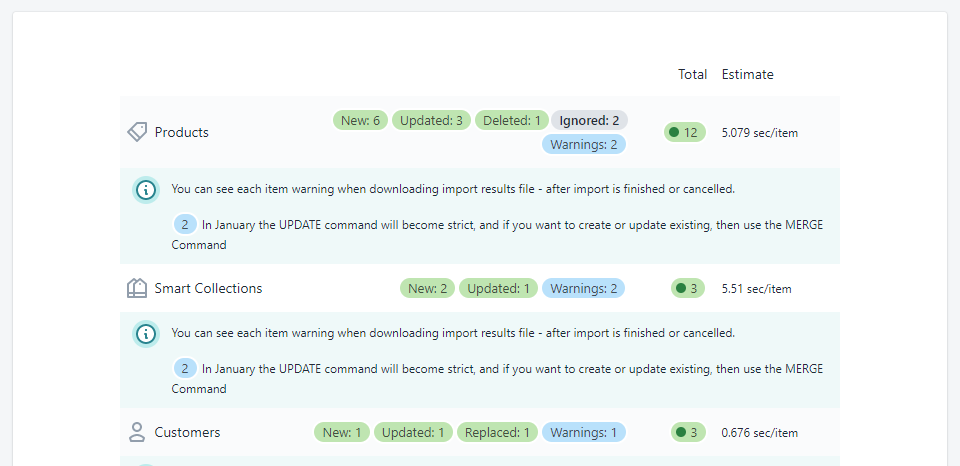Open the Products 'Warnings: 2' badge
960x466 pixels.
(584, 144)
